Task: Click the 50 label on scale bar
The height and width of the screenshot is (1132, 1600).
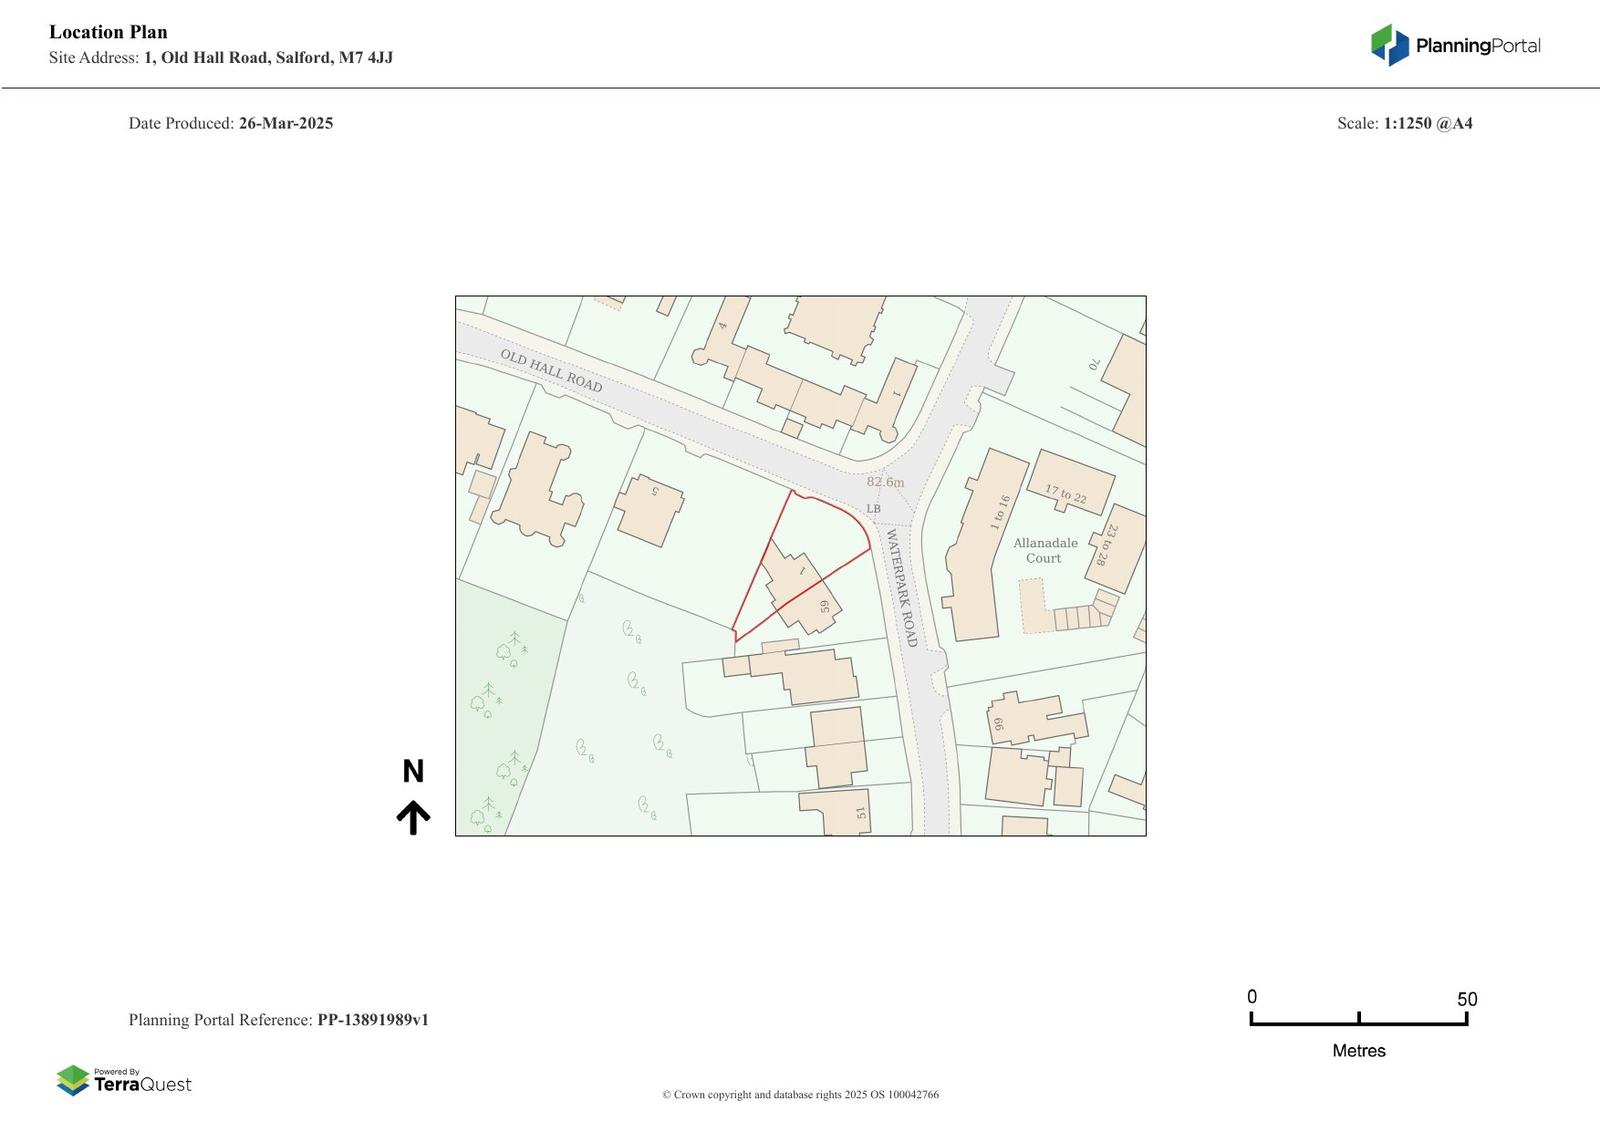Action: coord(1466,999)
